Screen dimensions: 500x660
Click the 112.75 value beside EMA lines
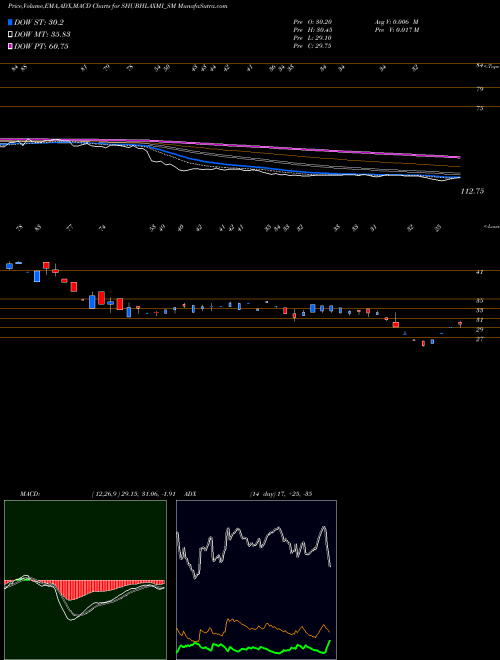pyautogui.click(x=472, y=191)
